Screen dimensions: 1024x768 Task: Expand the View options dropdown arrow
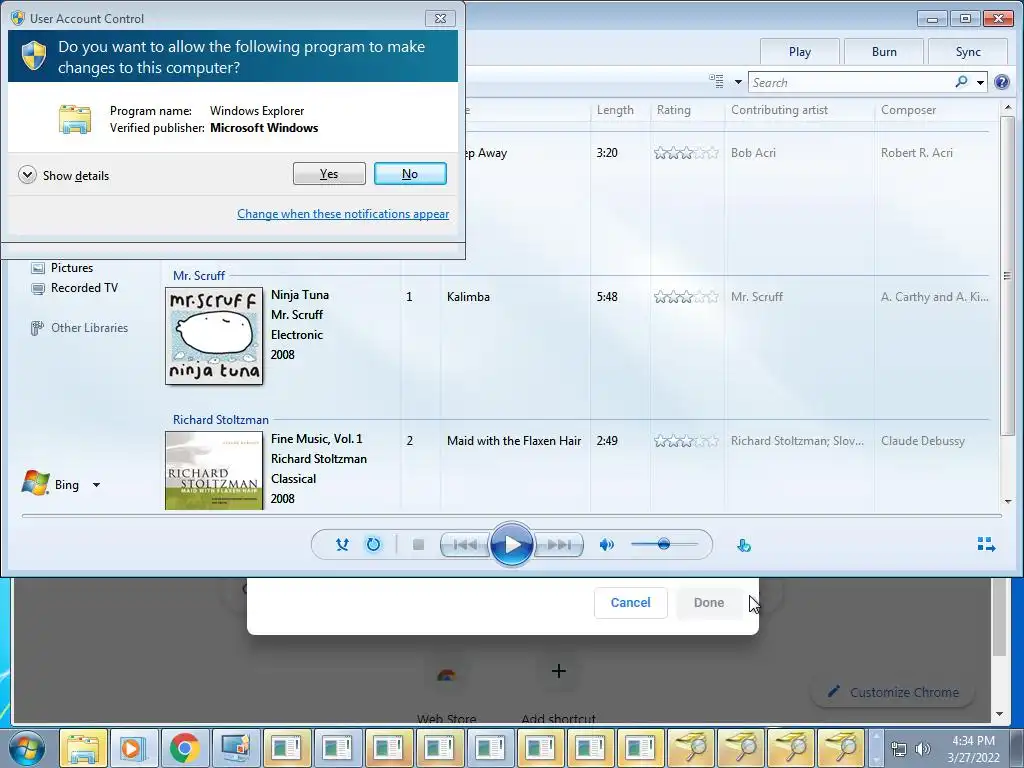click(x=738, y=82)
